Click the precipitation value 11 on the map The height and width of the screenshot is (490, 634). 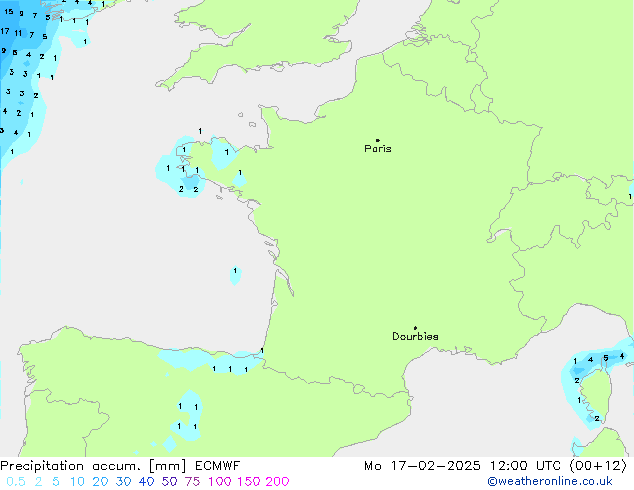(18, 33)
